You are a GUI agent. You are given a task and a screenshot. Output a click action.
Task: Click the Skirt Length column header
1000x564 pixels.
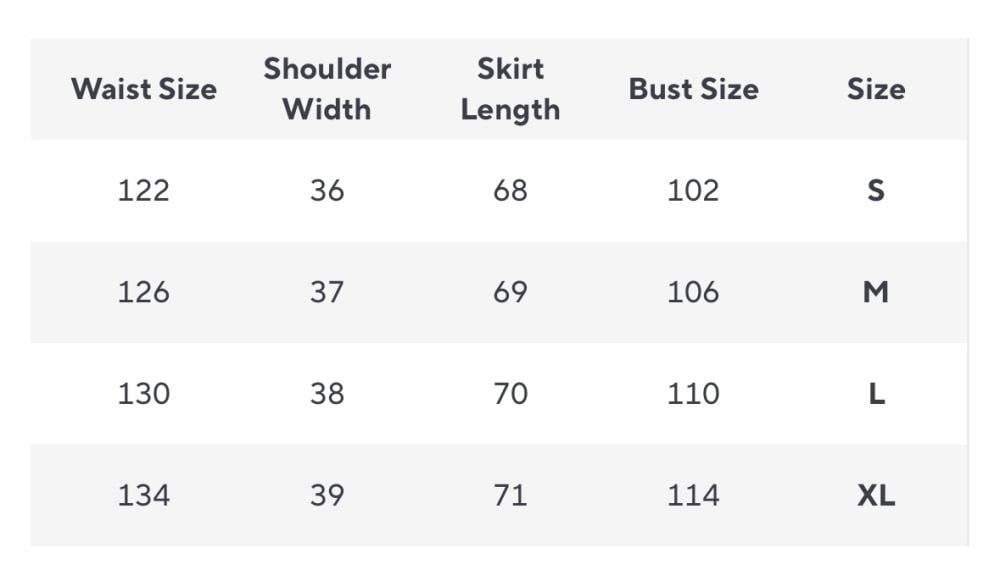(x=510, y=89)
